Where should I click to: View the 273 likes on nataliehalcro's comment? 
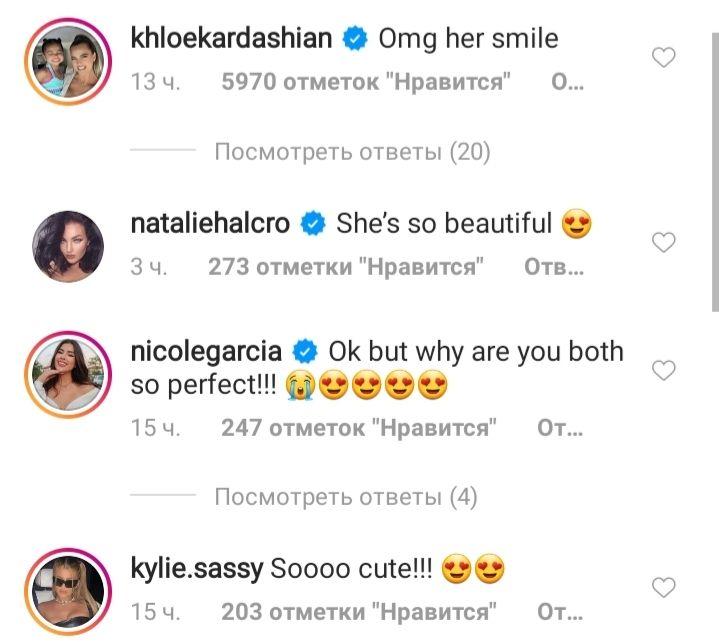coord(346,267)
